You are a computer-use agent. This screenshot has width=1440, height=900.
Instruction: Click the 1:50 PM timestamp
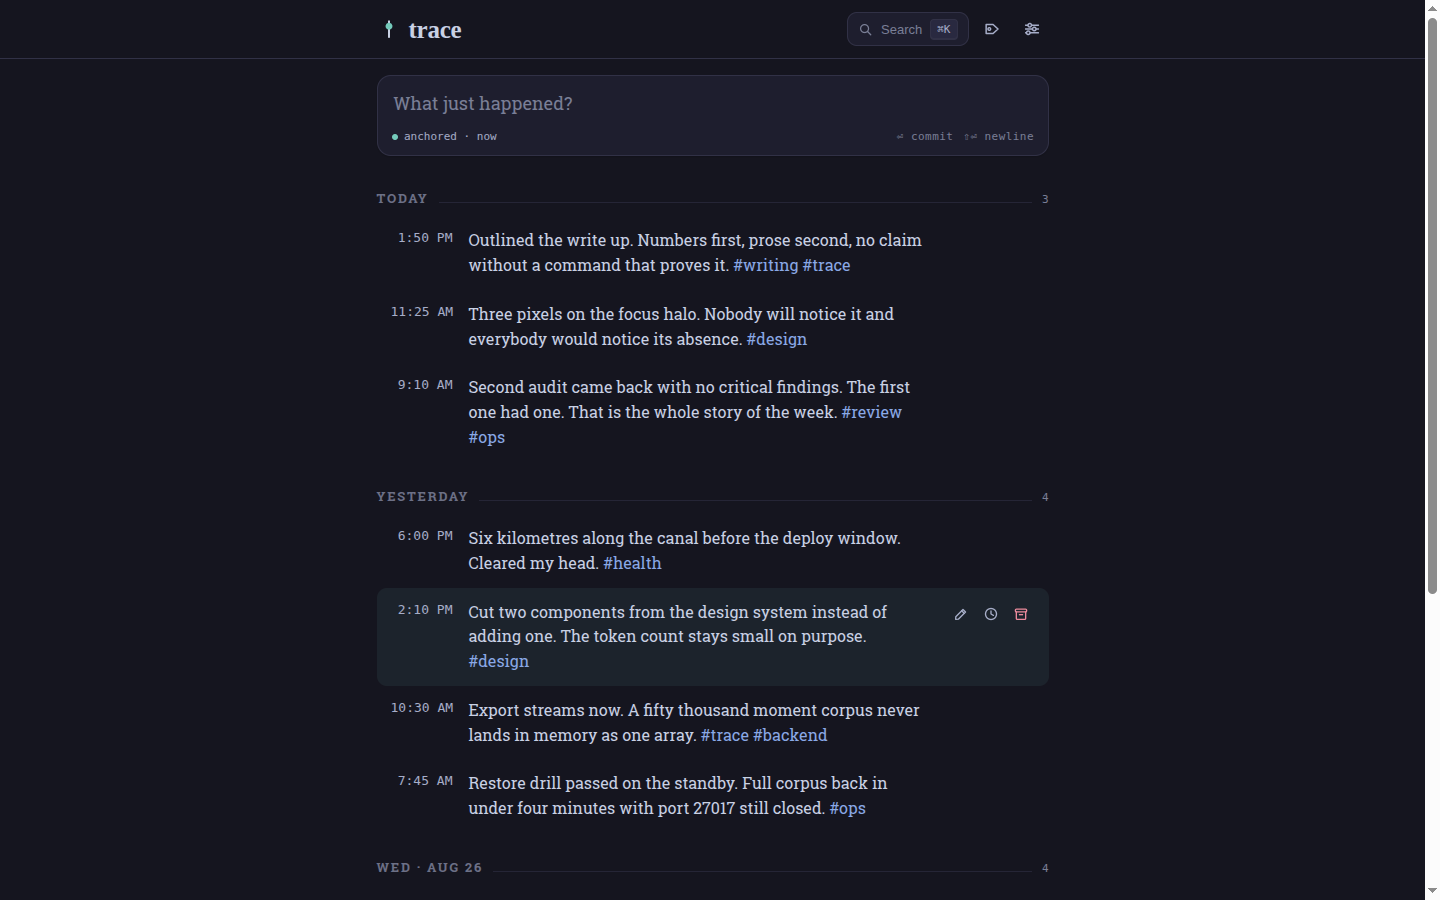tap(425, 238)
